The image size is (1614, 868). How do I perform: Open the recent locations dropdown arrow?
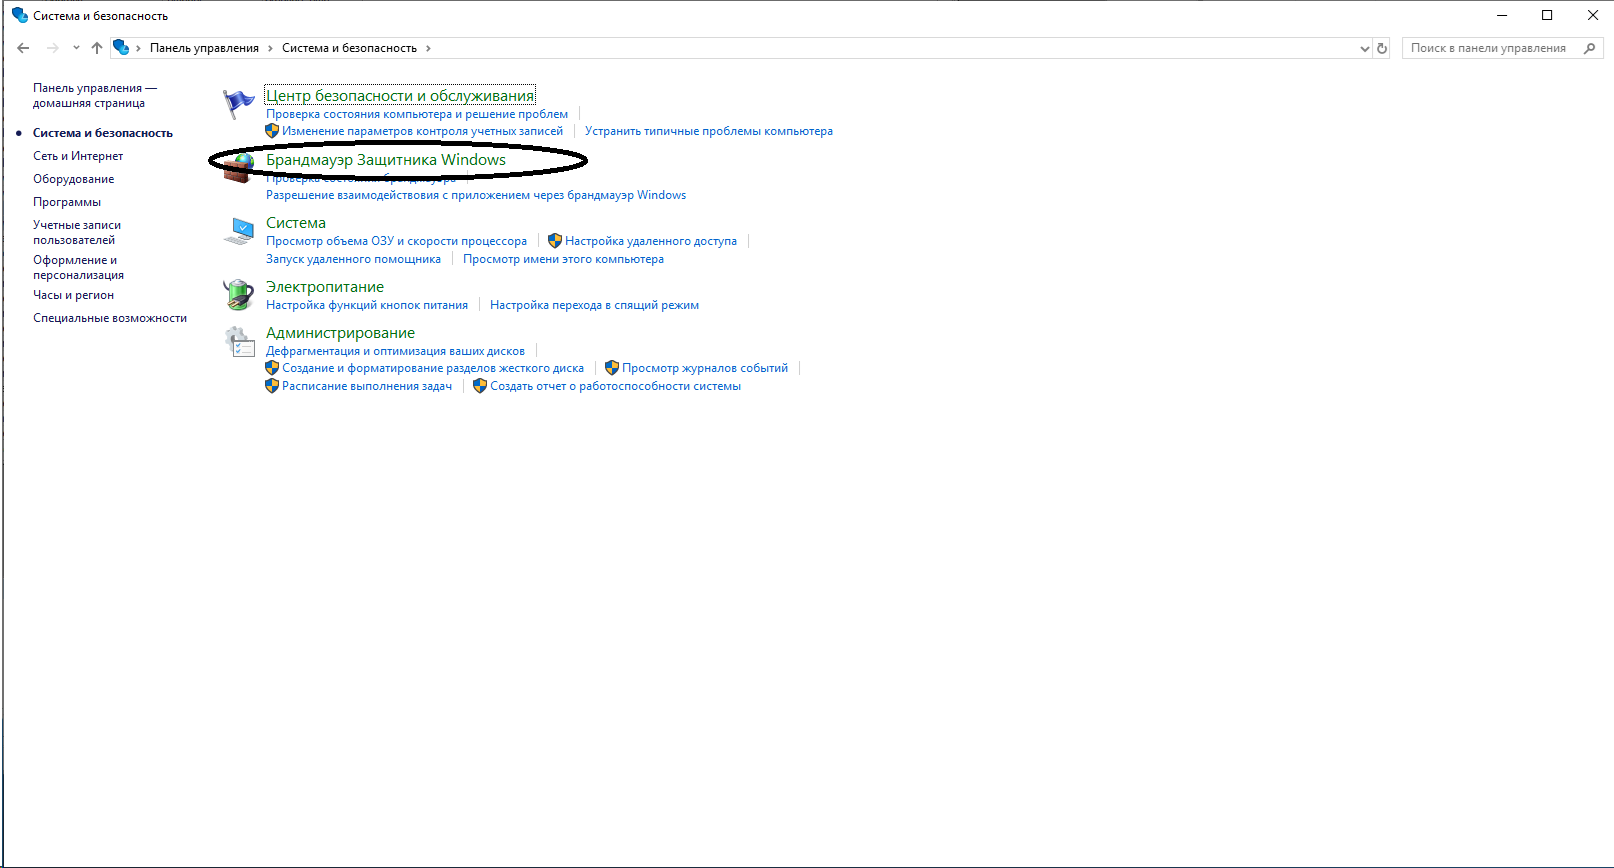click(76, 48)
